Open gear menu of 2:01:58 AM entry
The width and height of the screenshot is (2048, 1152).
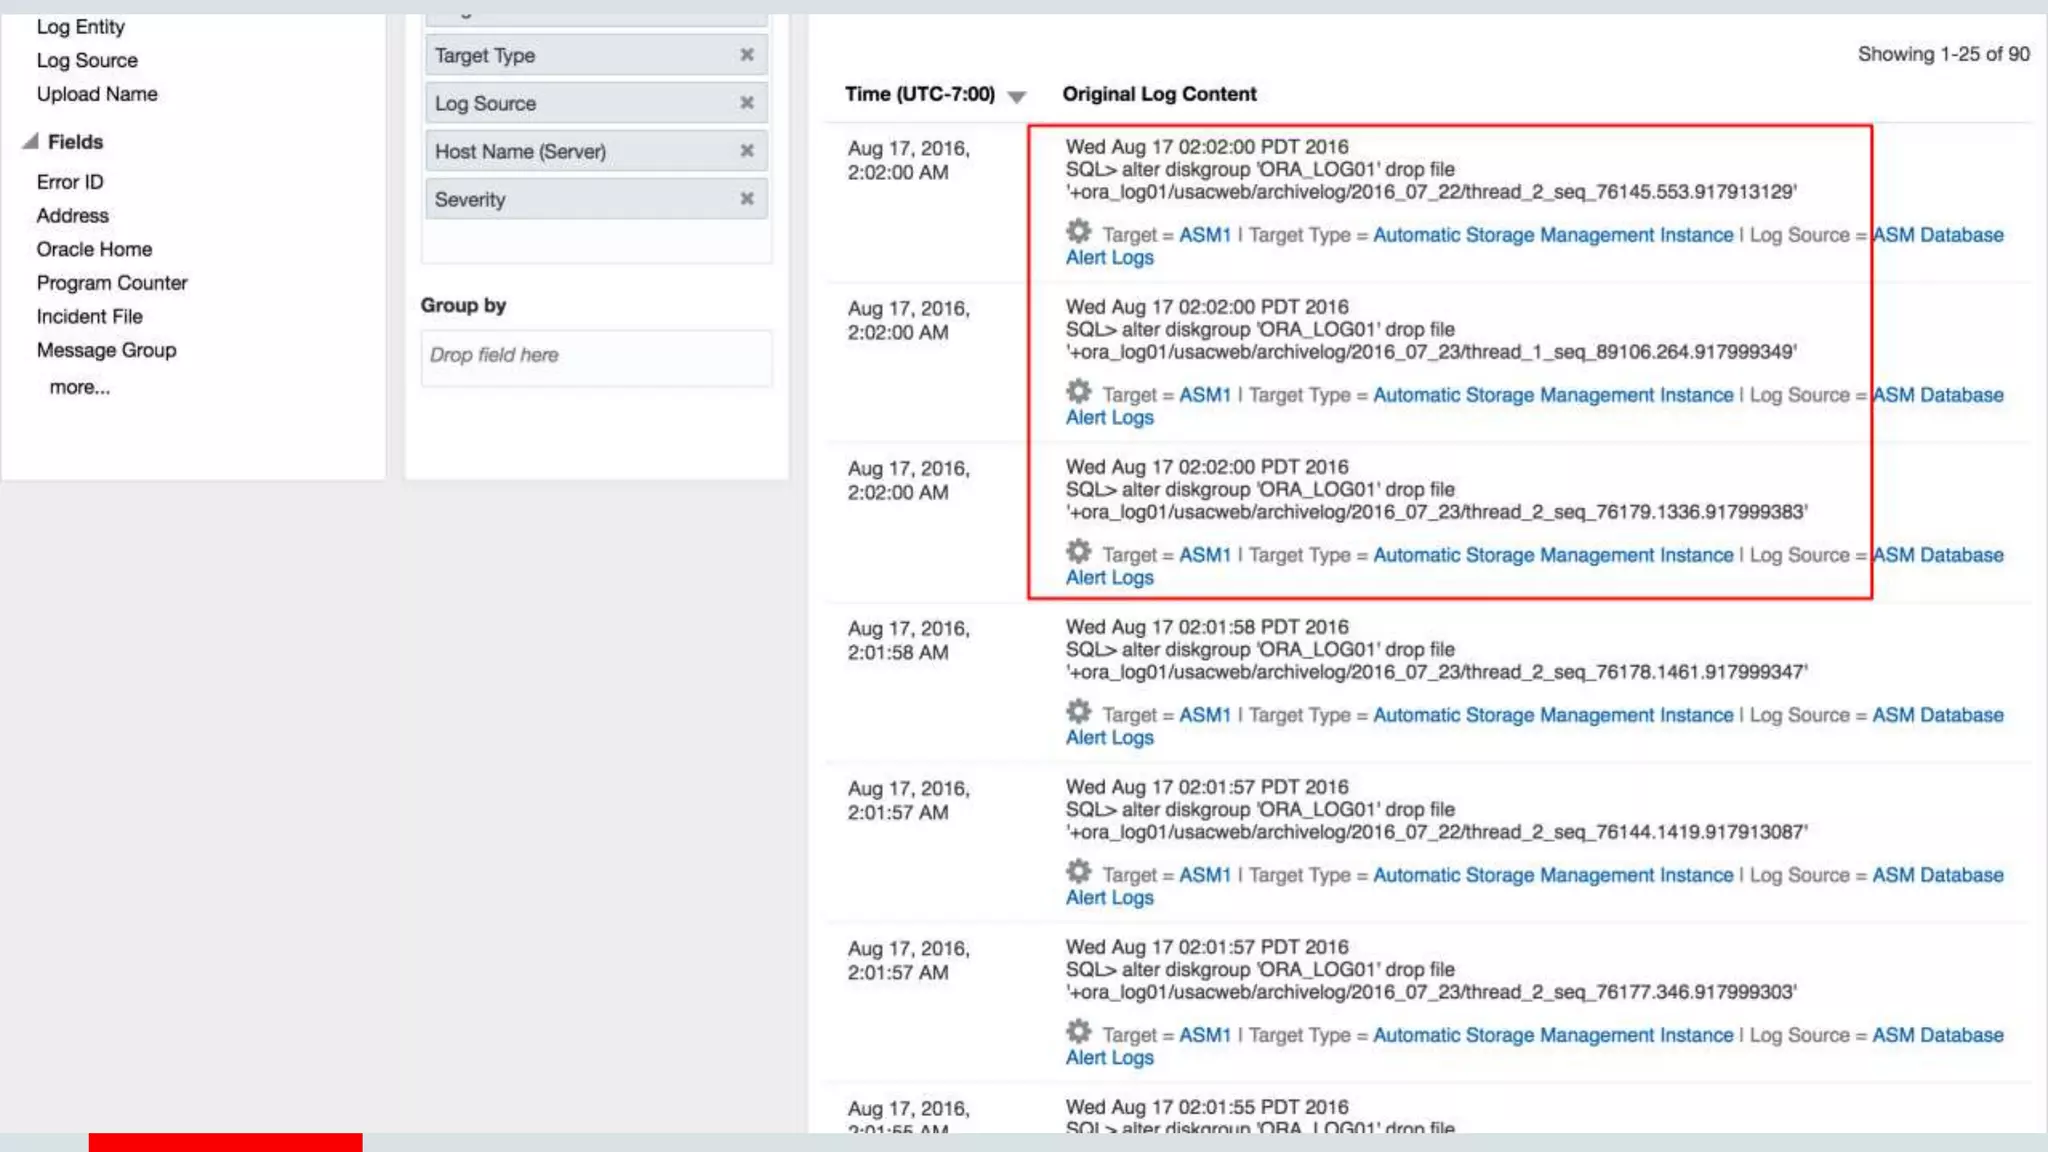(x=1078, y=712)
